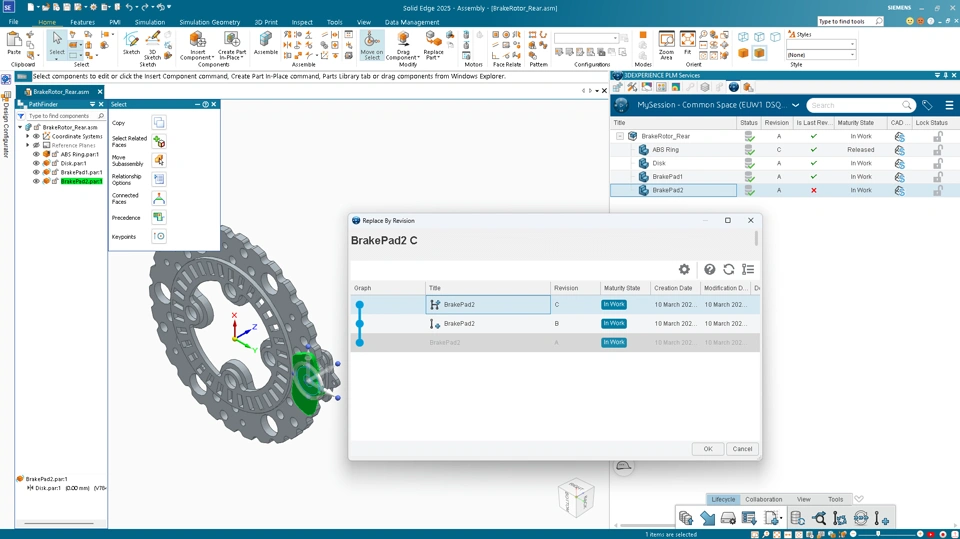
Task: Click the help icon in Replace By Revision
Action: (x=709, y=270)
